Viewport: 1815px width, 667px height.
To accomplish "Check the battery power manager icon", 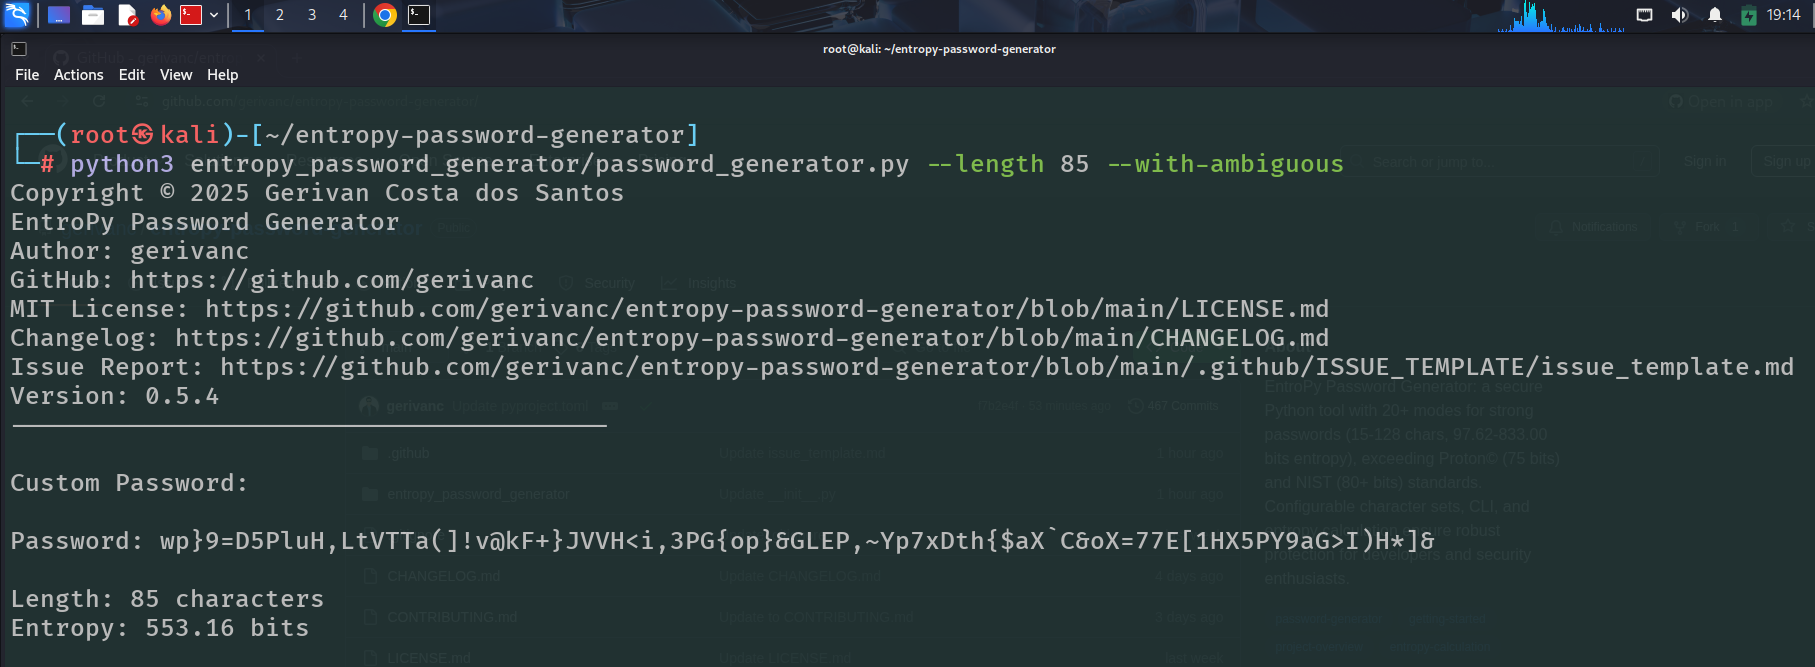I will [x=1748, y=15].
